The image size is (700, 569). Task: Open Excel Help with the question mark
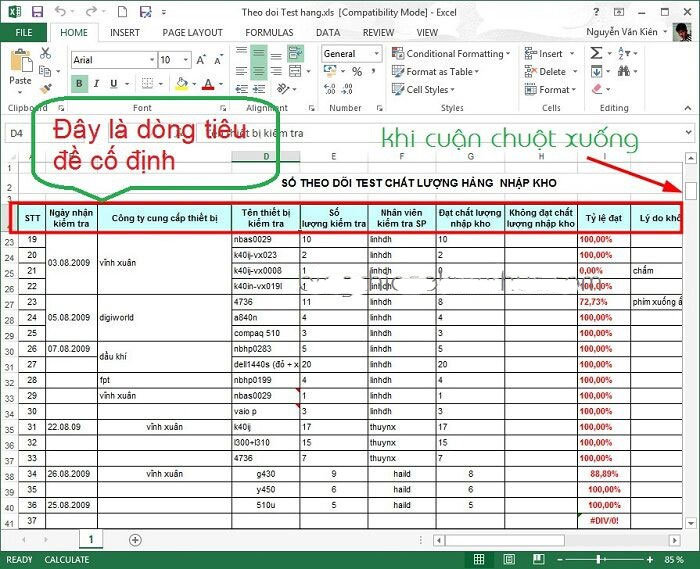(596, 12)
